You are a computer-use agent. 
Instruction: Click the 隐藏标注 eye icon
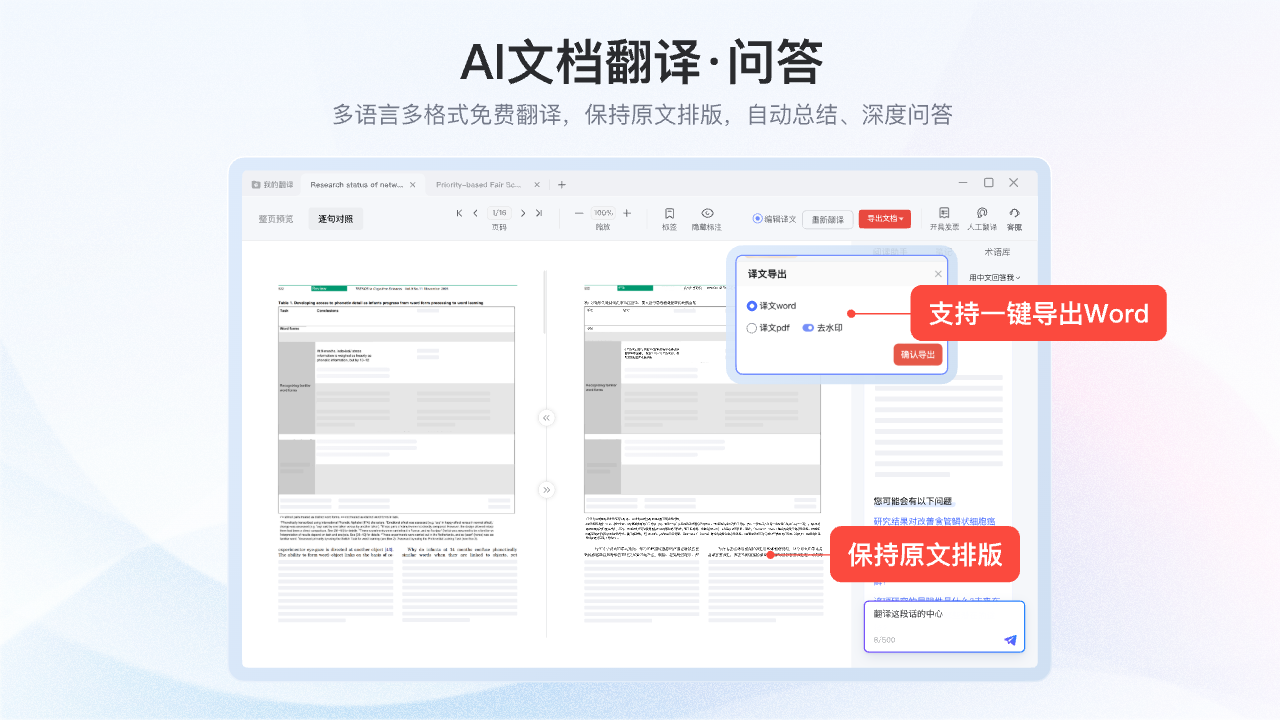(707, 212)
